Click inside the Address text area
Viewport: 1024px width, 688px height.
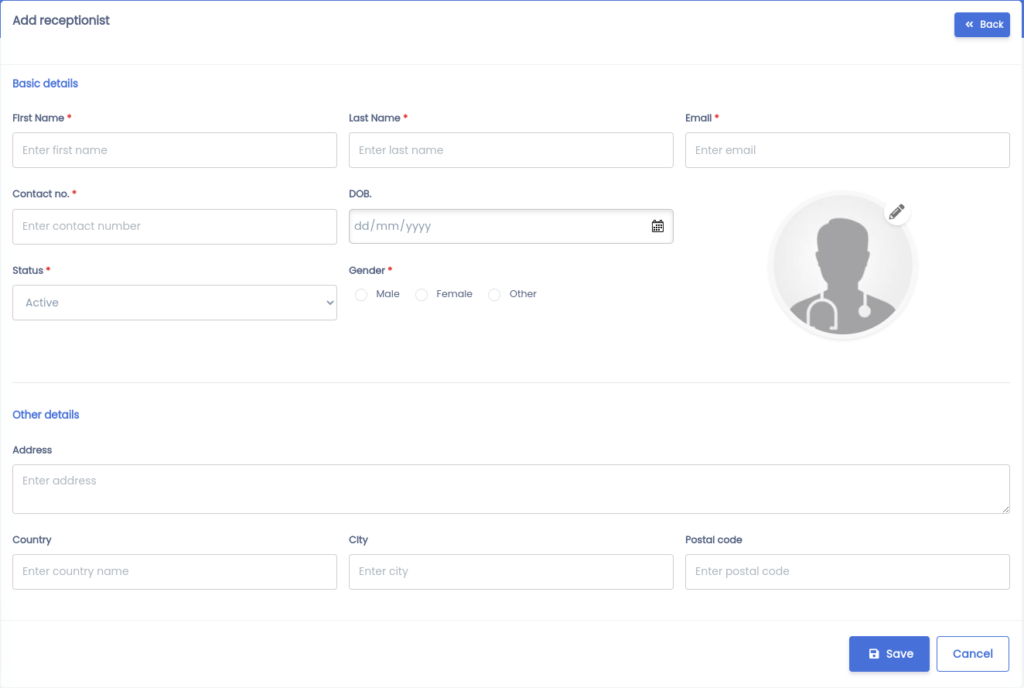click(511, 489)
